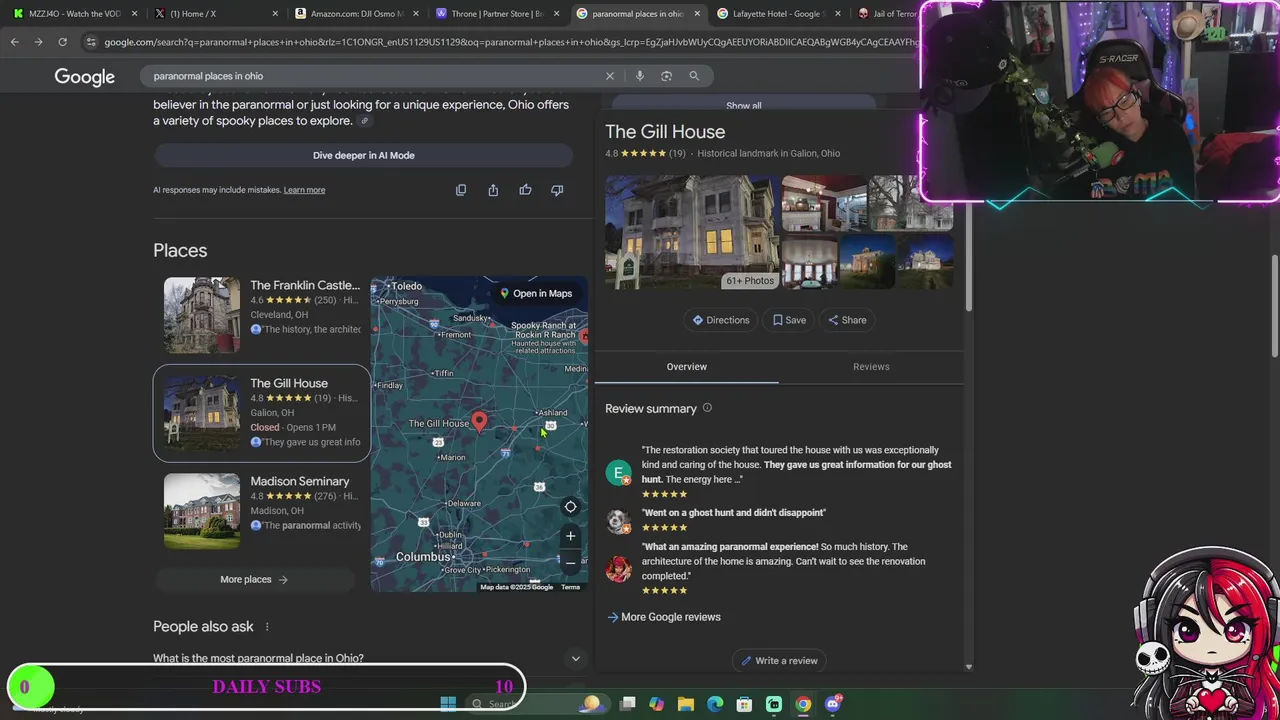Screen dimensions: 1280x720
Task: Reload the current page
Action: (x=62, y=42)
